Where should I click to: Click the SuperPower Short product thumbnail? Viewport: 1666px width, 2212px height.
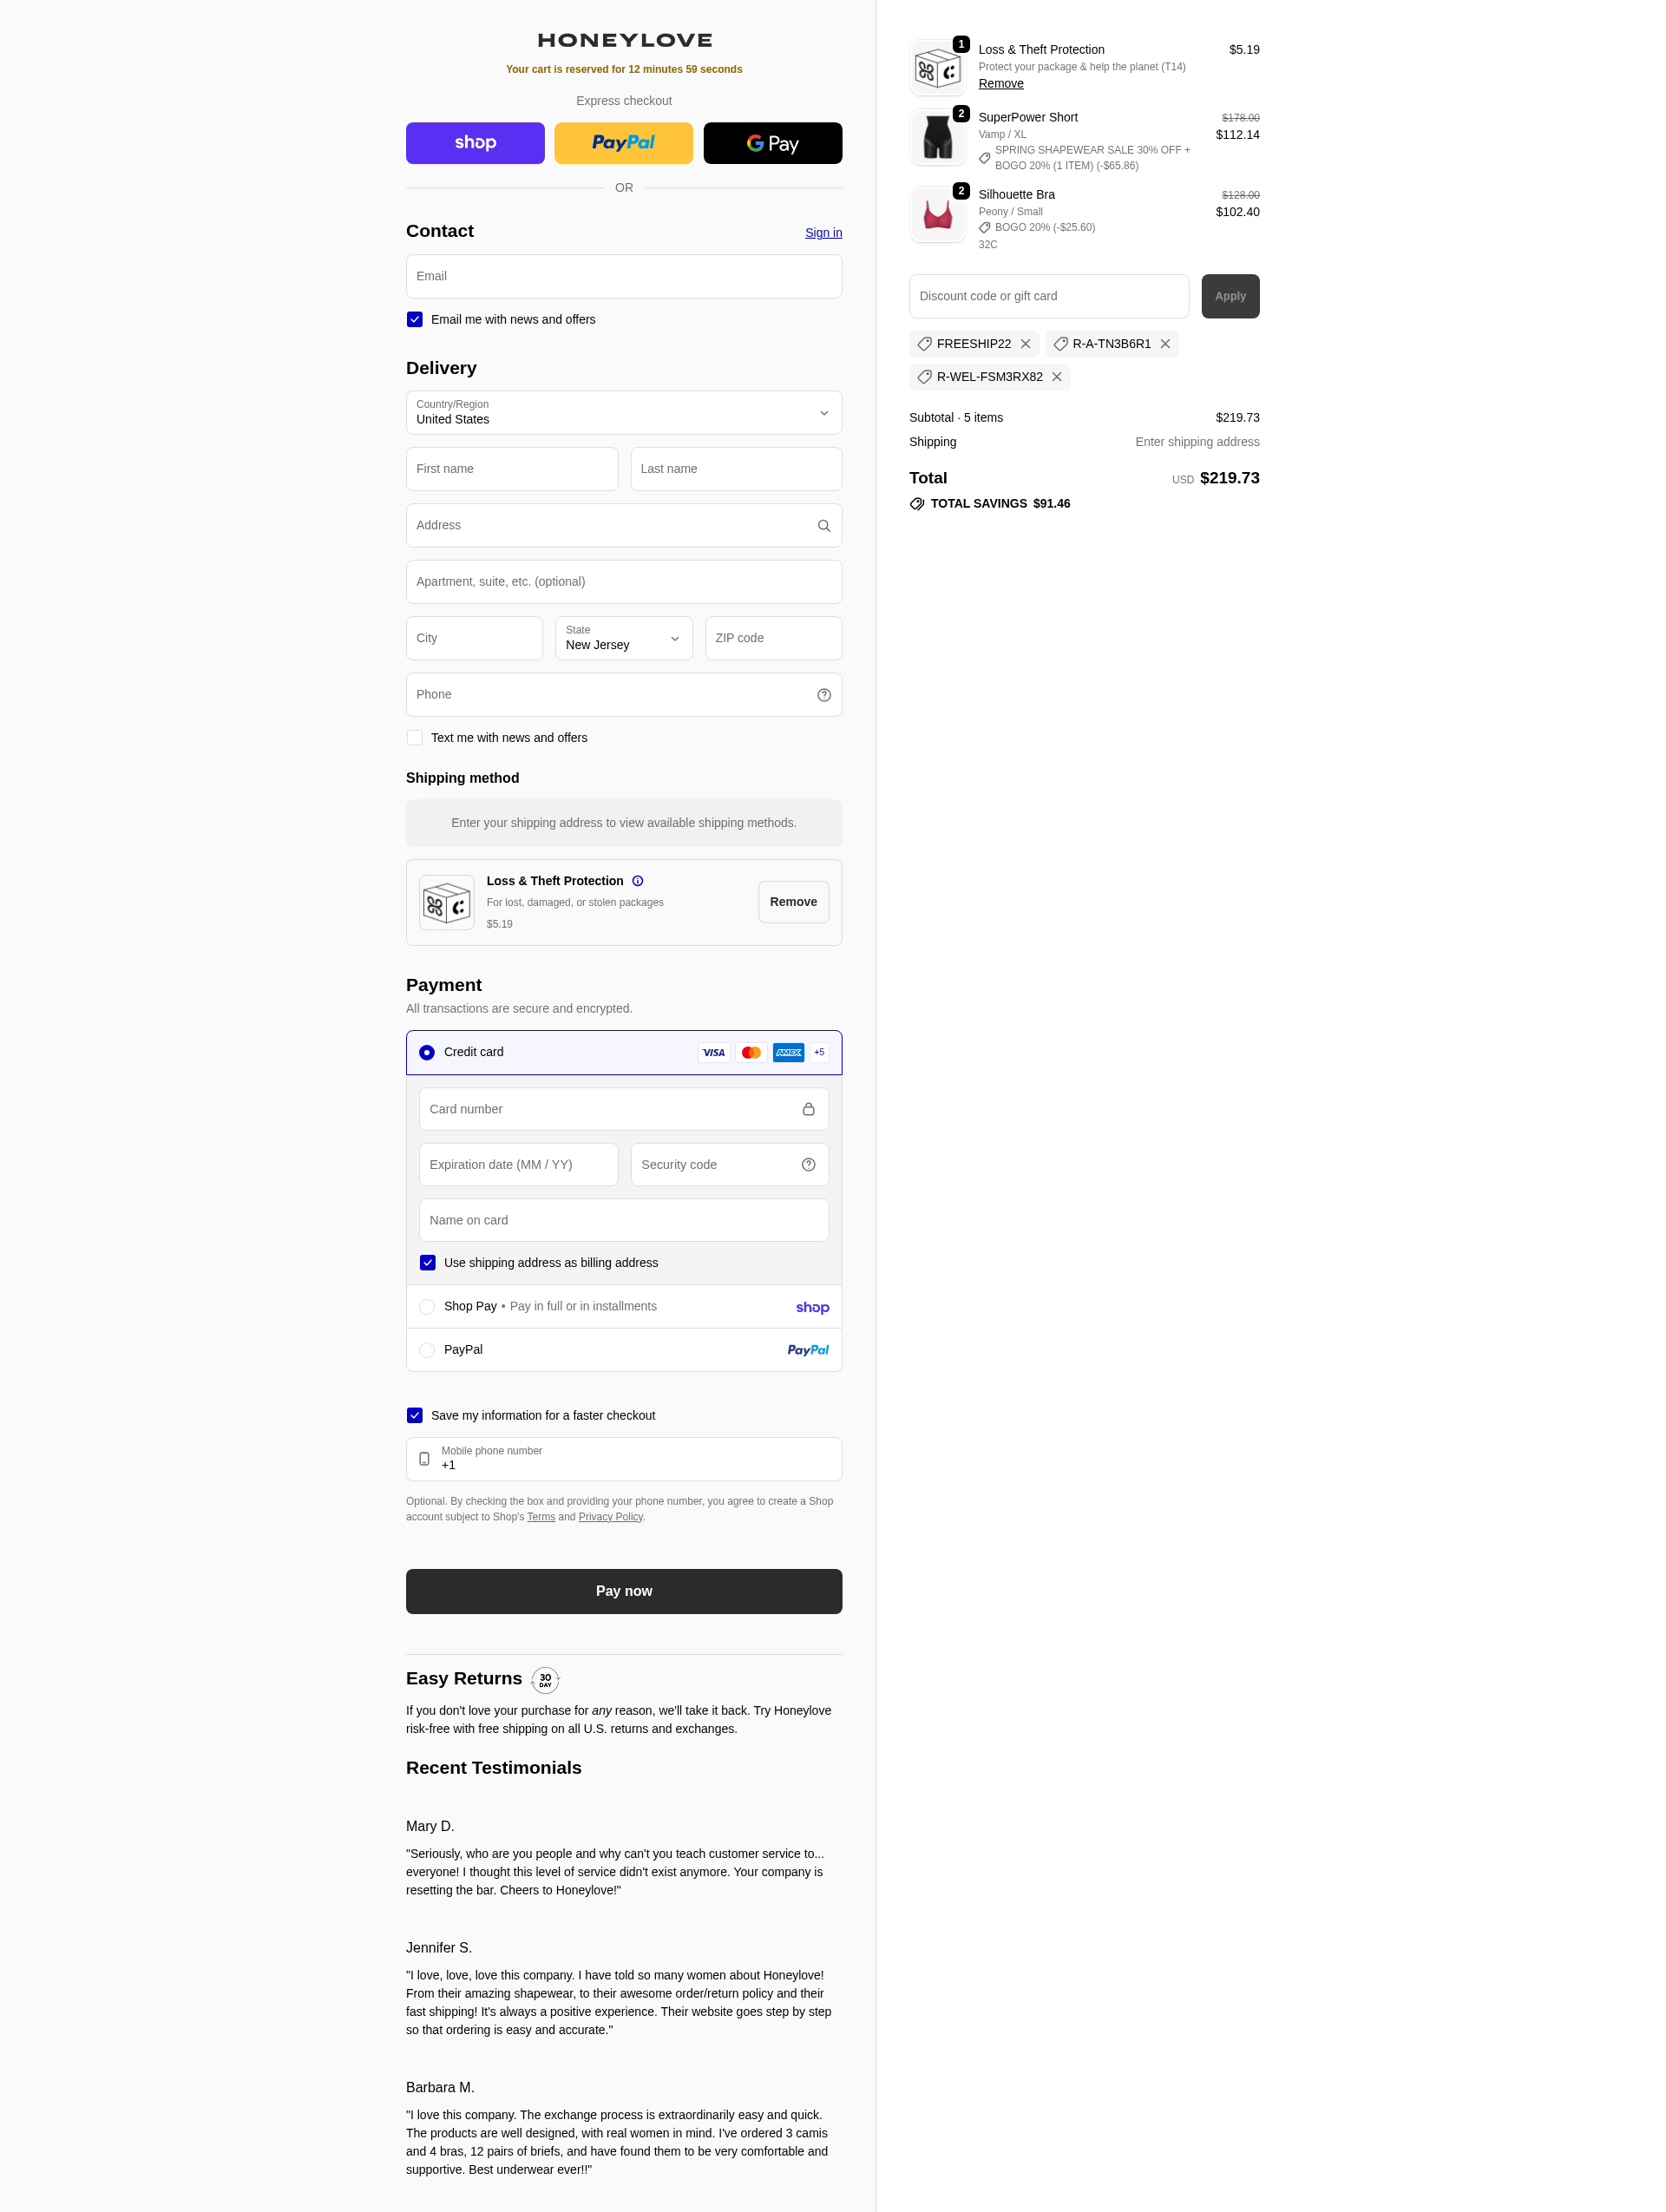pos(937,138)
